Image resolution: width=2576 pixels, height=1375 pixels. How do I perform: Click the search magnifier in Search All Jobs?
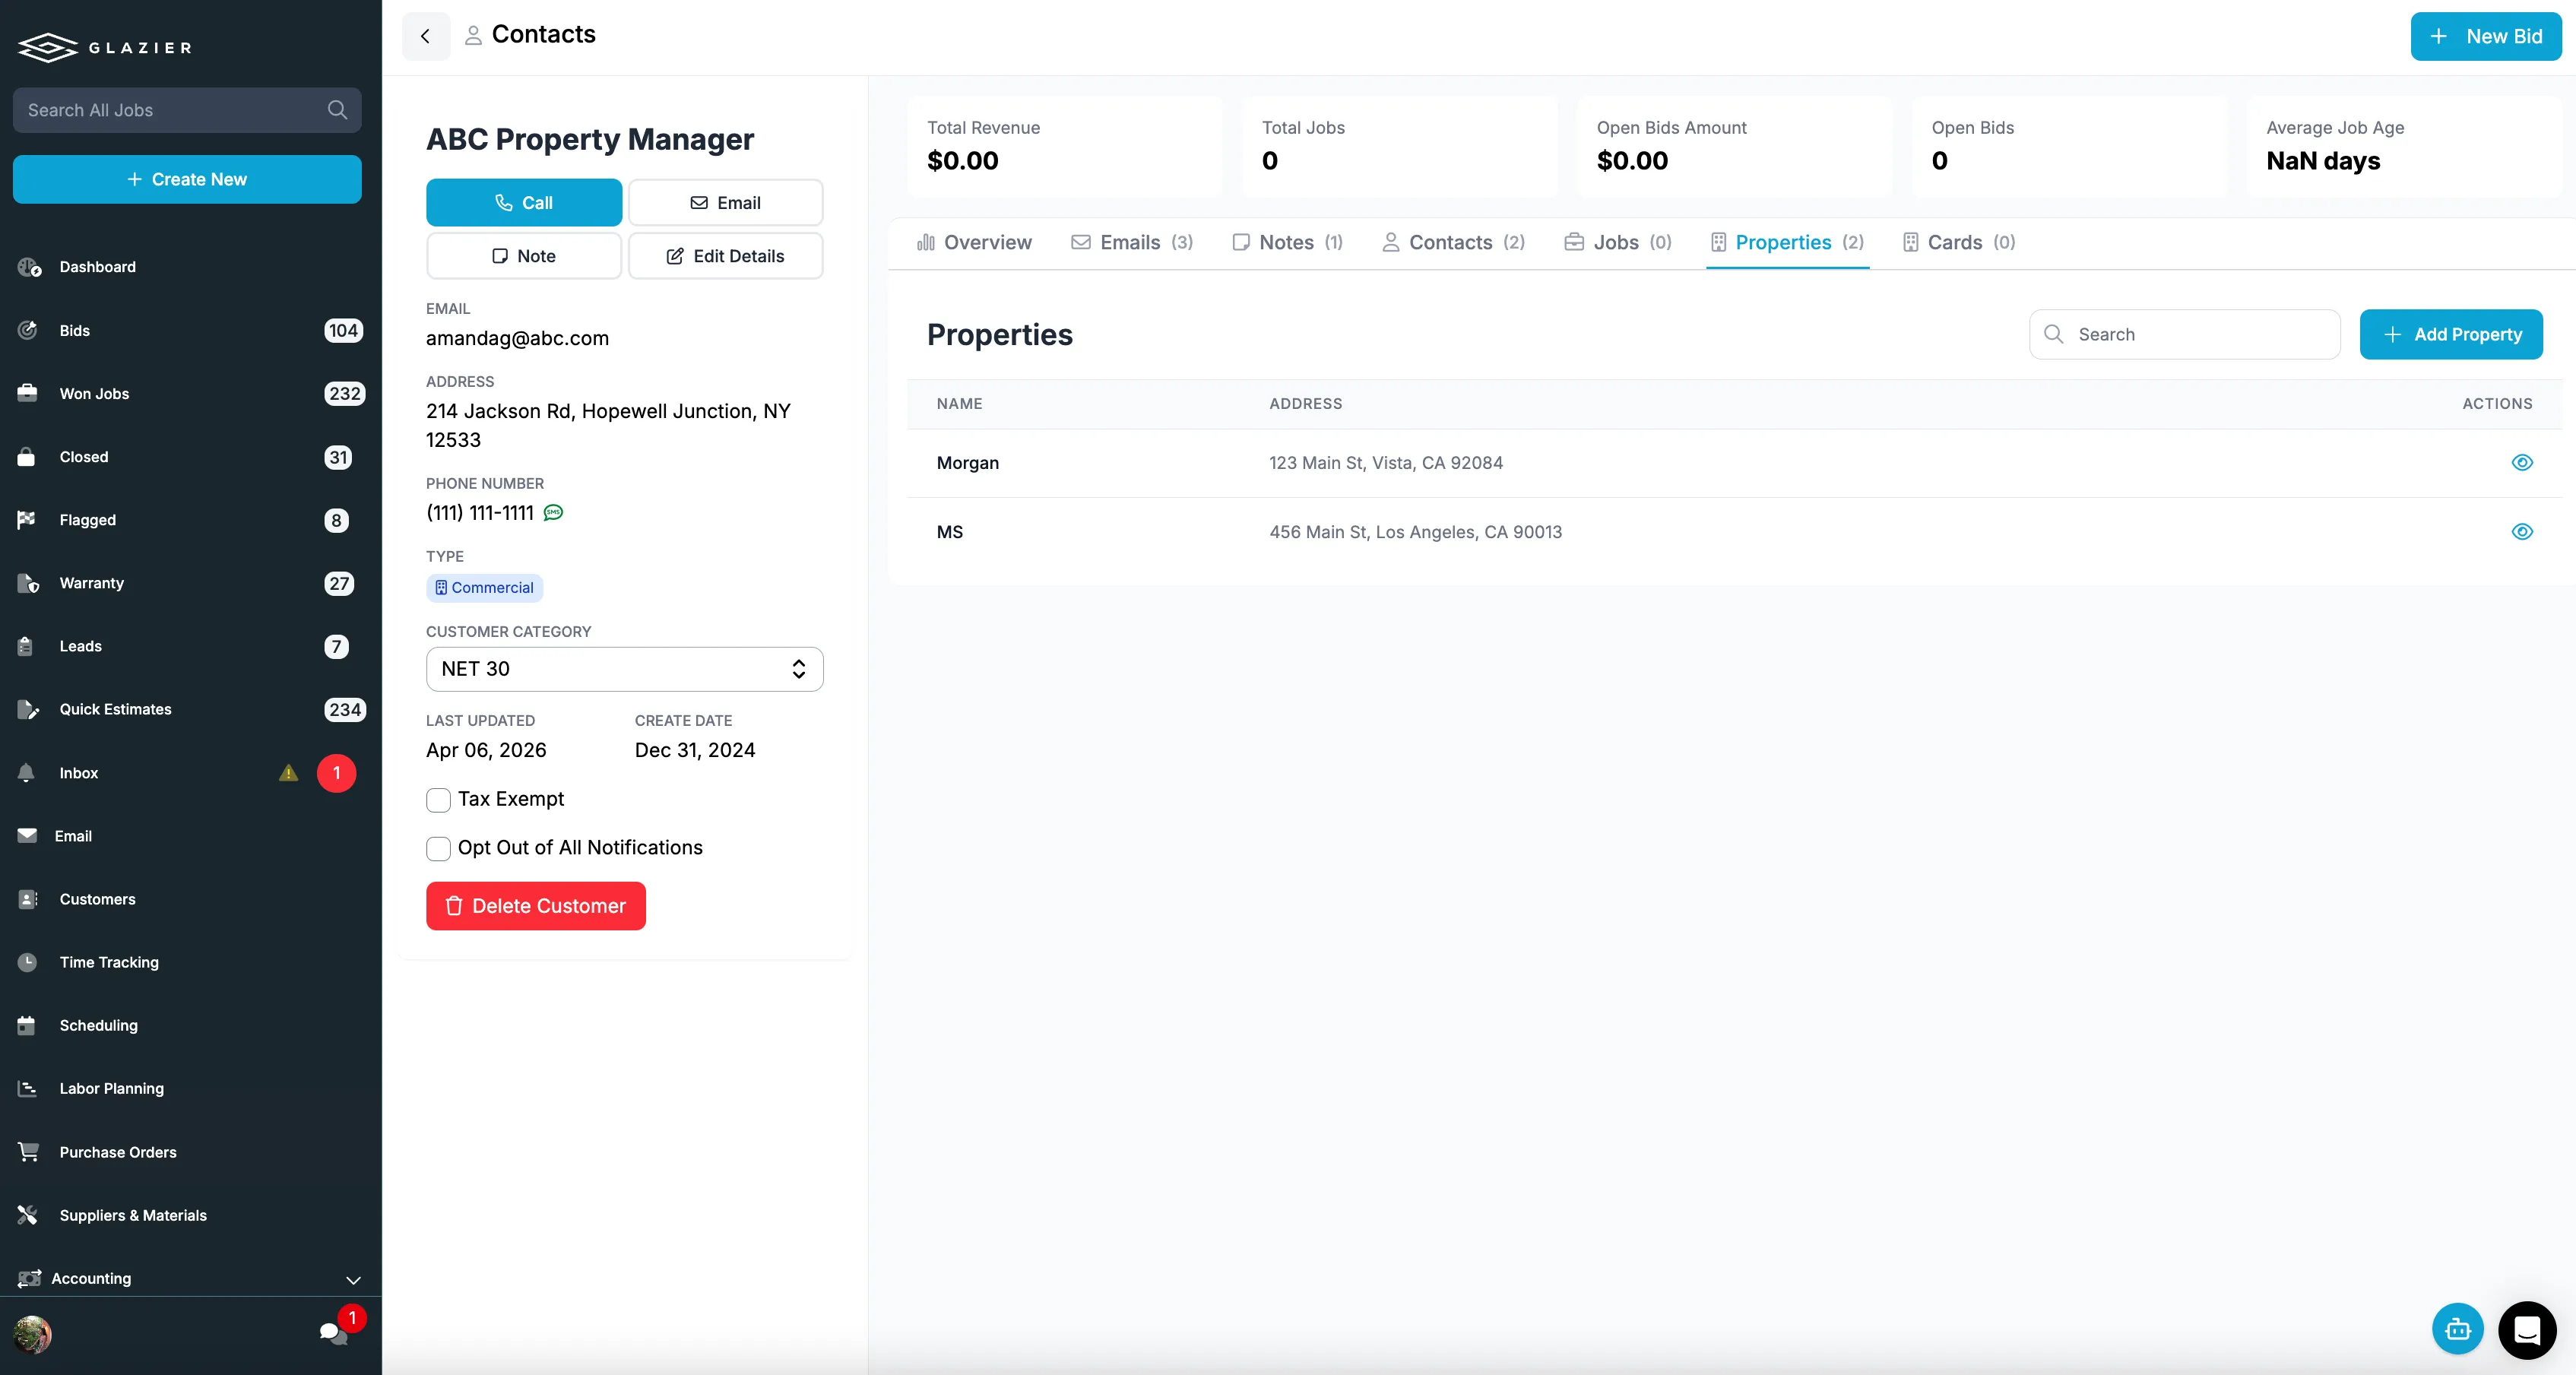pyautogui.click(x=337, y=110)
